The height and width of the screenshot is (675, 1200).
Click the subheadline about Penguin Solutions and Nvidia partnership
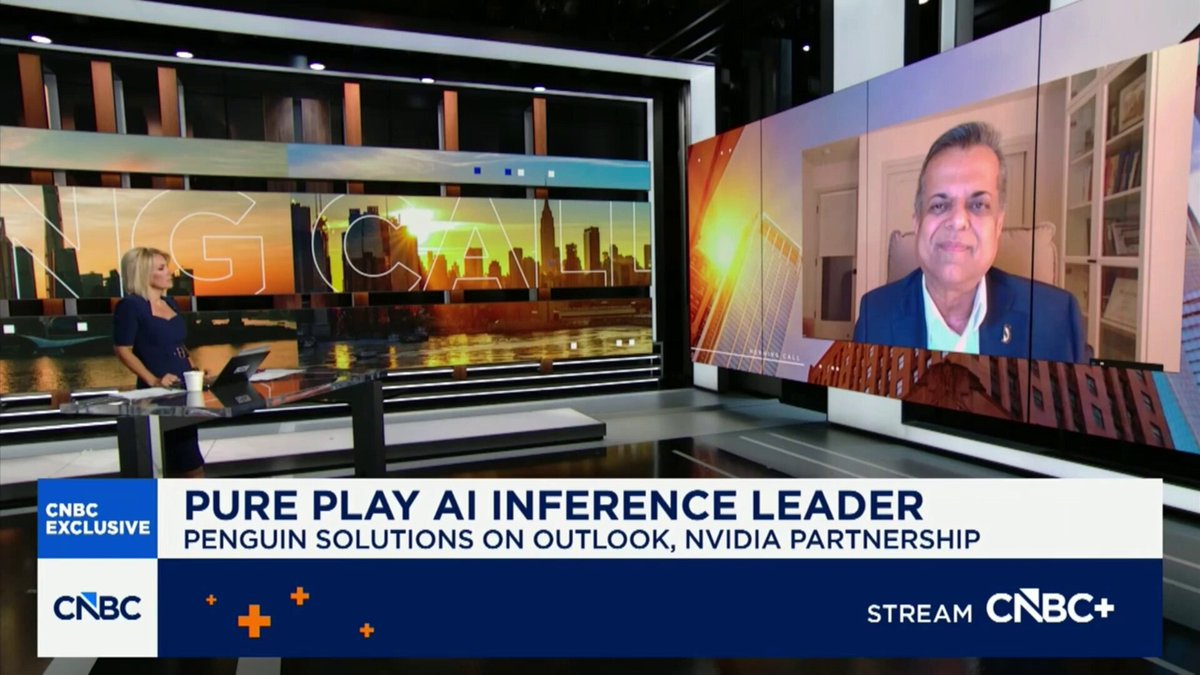[x=581, y=540]
